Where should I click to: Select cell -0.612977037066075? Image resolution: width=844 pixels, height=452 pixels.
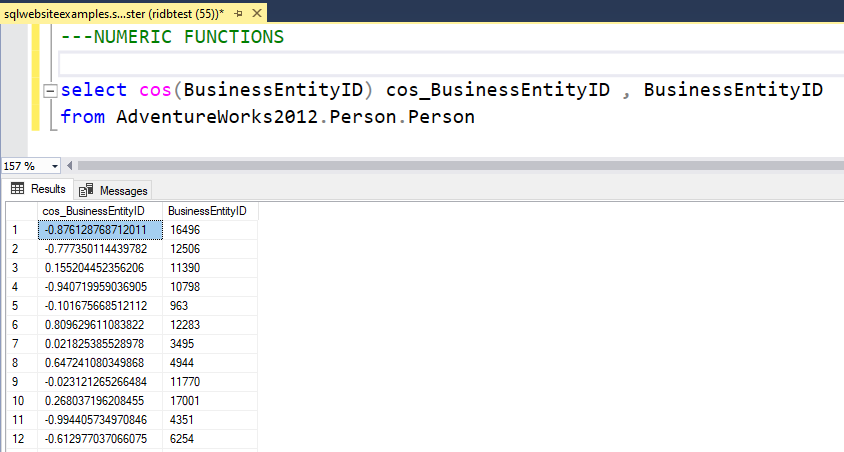pos(100,439)
